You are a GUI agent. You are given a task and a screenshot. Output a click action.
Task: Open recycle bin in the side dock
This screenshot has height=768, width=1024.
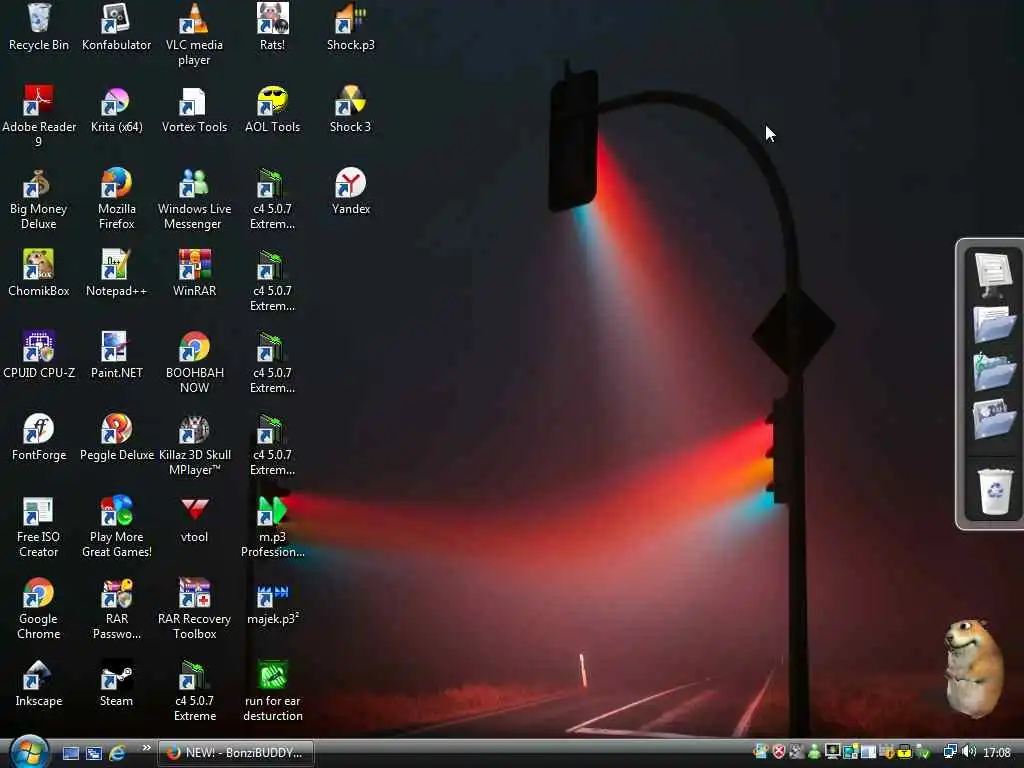tap(995, 491)
